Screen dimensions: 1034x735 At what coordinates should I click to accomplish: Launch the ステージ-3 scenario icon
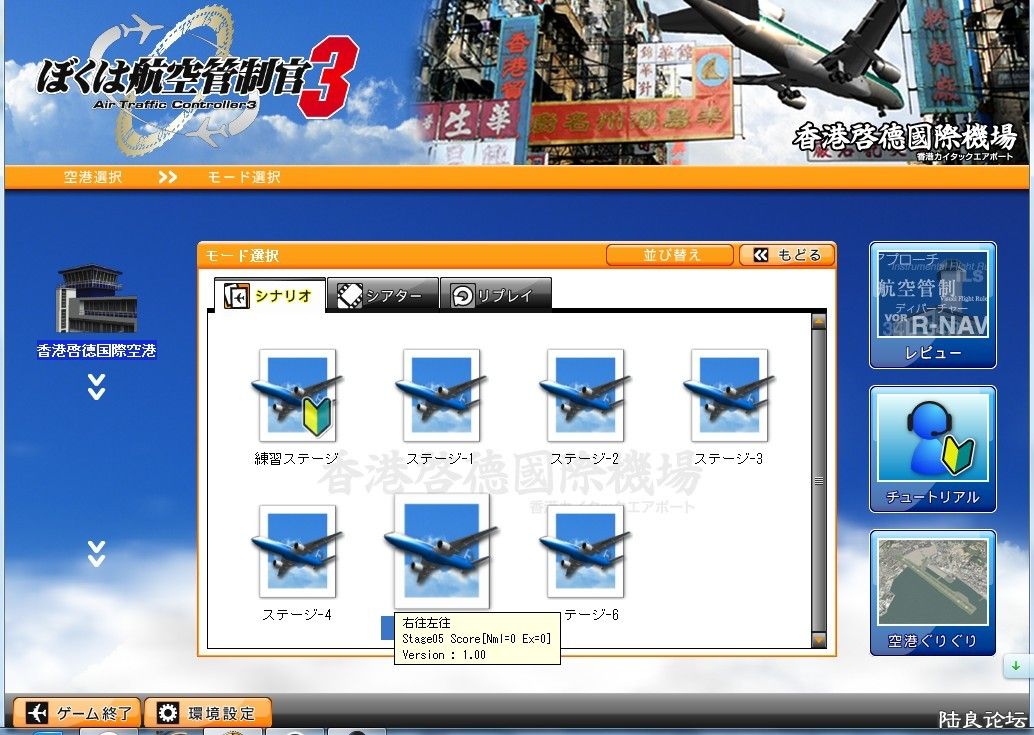pyautogui.click(x=729, y=395)
